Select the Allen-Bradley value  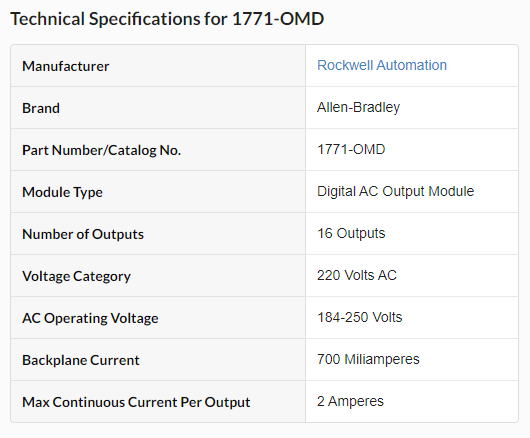[358, 107]
